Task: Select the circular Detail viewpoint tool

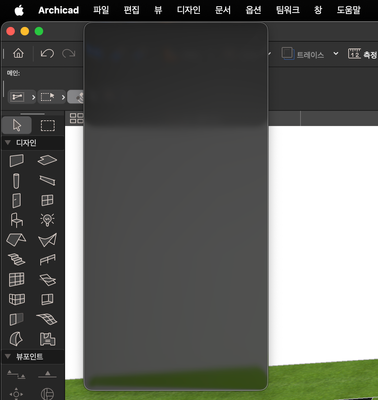Action: (x=47, y=394)
